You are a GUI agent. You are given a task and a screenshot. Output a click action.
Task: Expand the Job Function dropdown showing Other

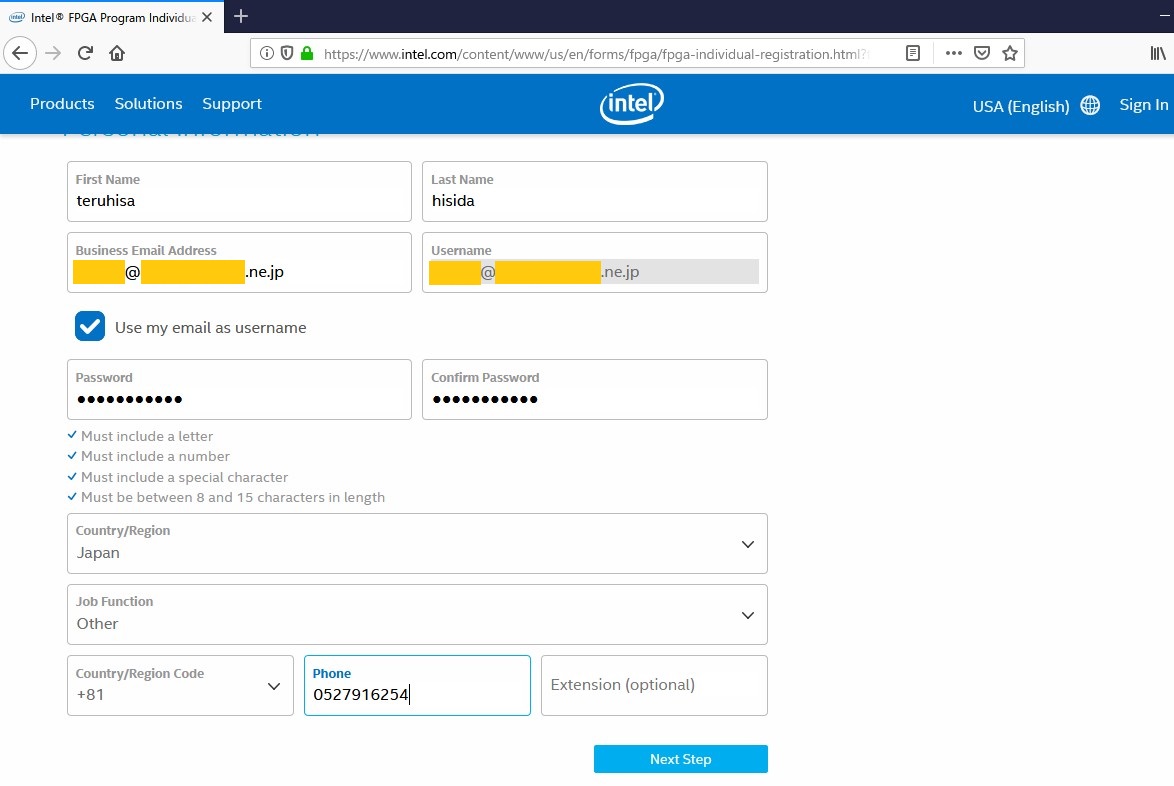[417, 615]
